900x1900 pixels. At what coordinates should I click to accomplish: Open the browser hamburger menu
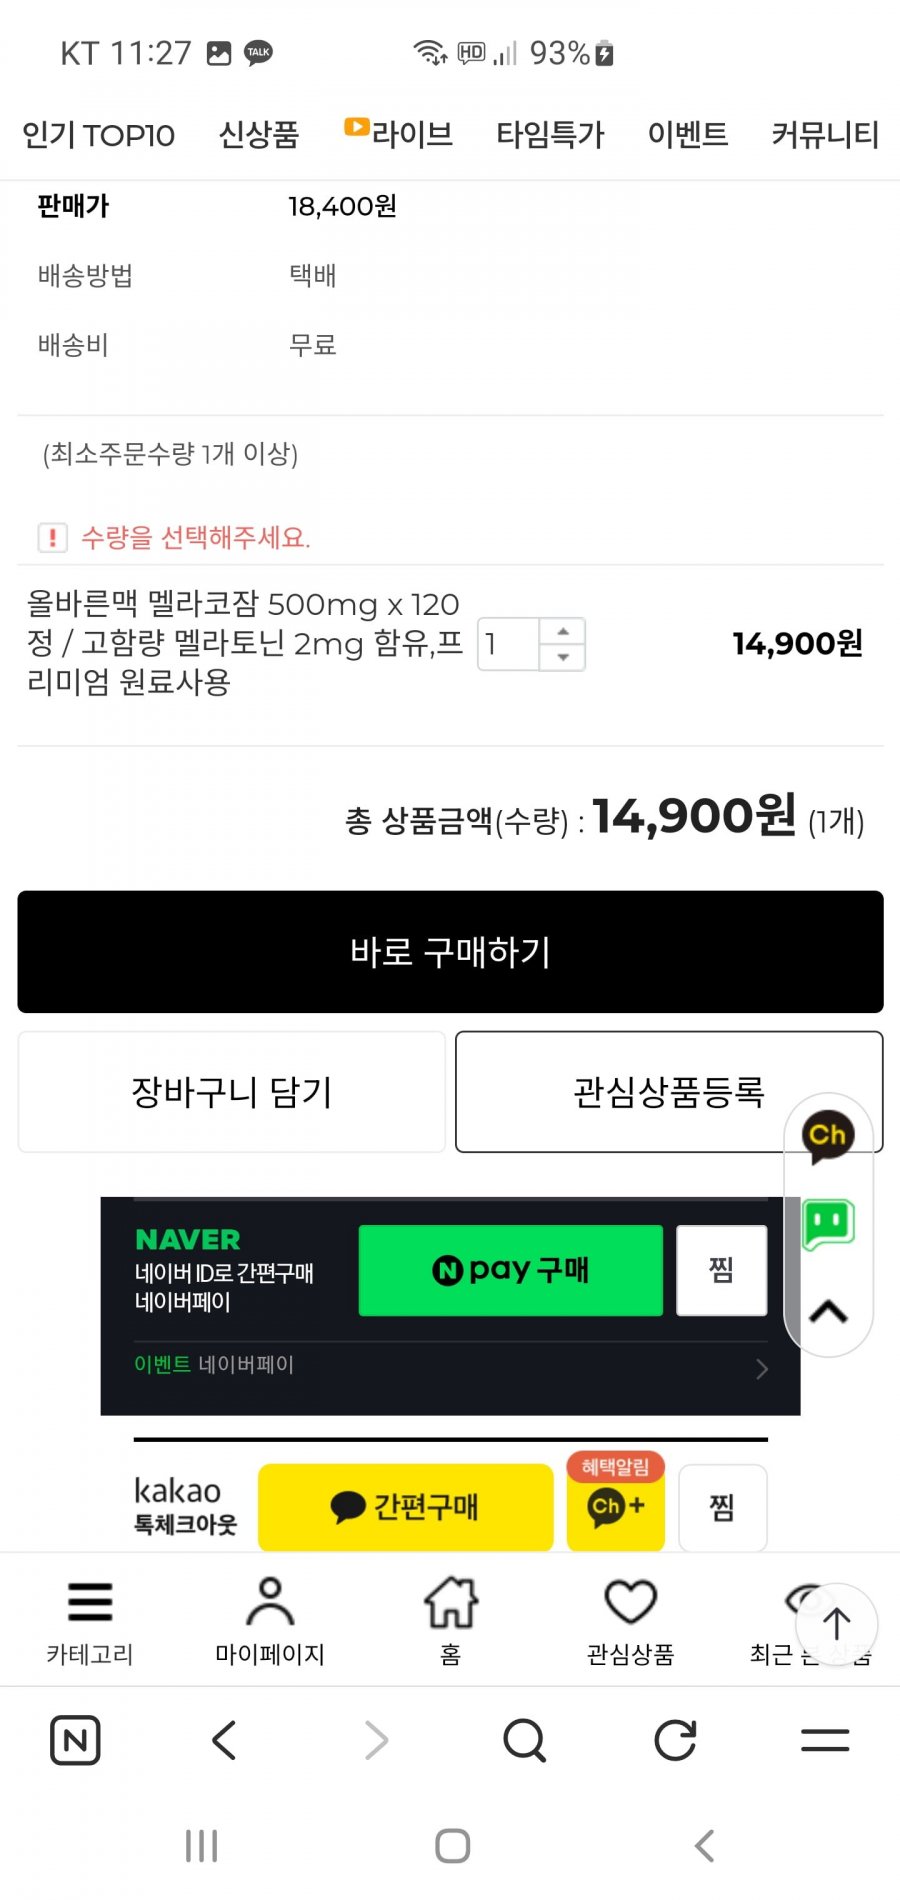coord(825,1740)
